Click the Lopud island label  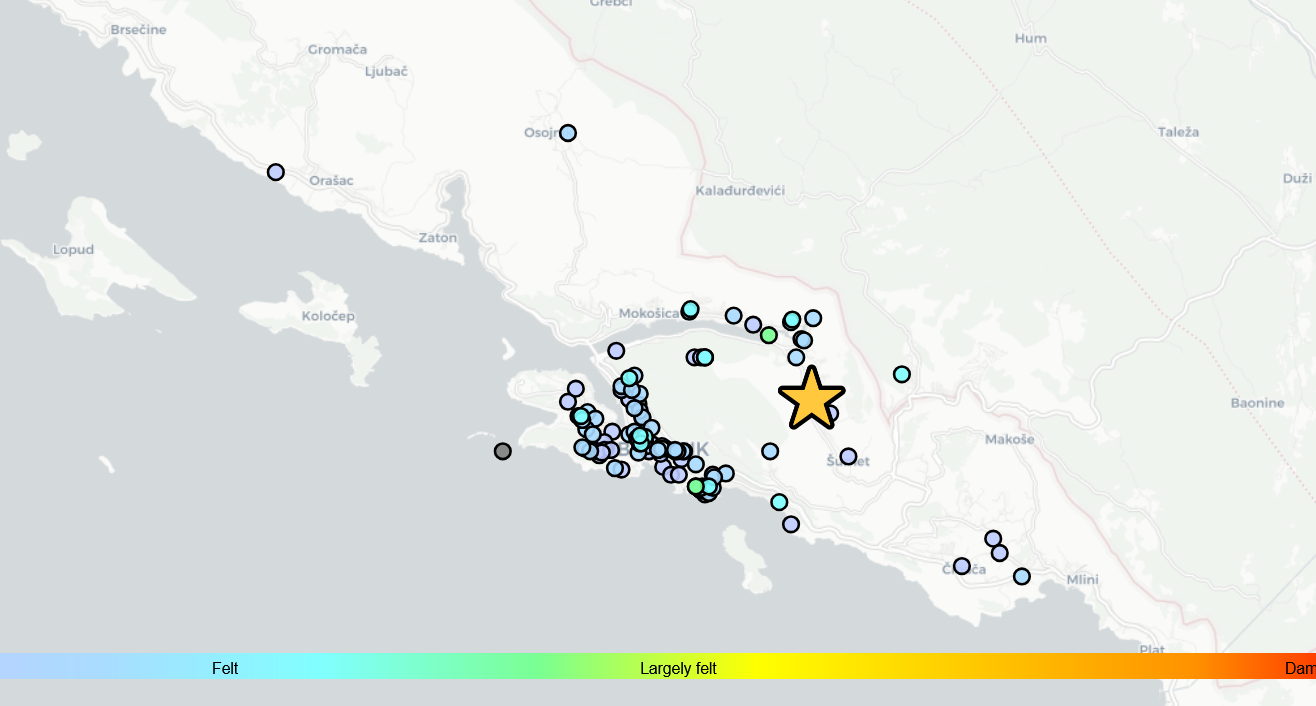pyautogui.click(x=74, y=250)
